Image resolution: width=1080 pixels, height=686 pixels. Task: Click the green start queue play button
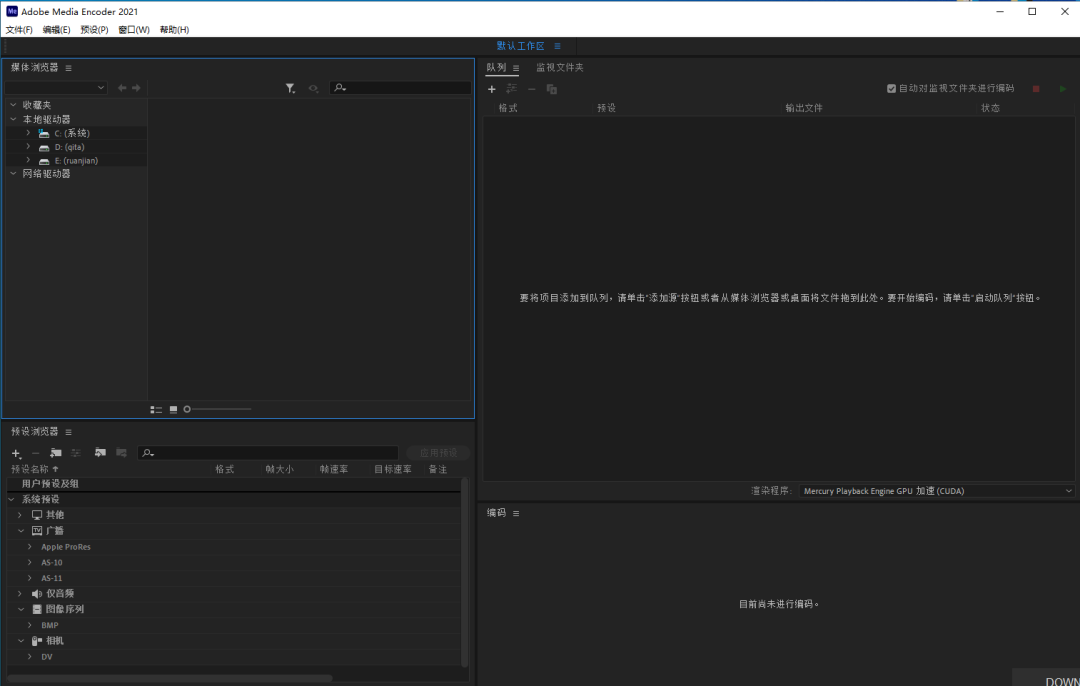pyautogui.click(x=1063, y=89)
